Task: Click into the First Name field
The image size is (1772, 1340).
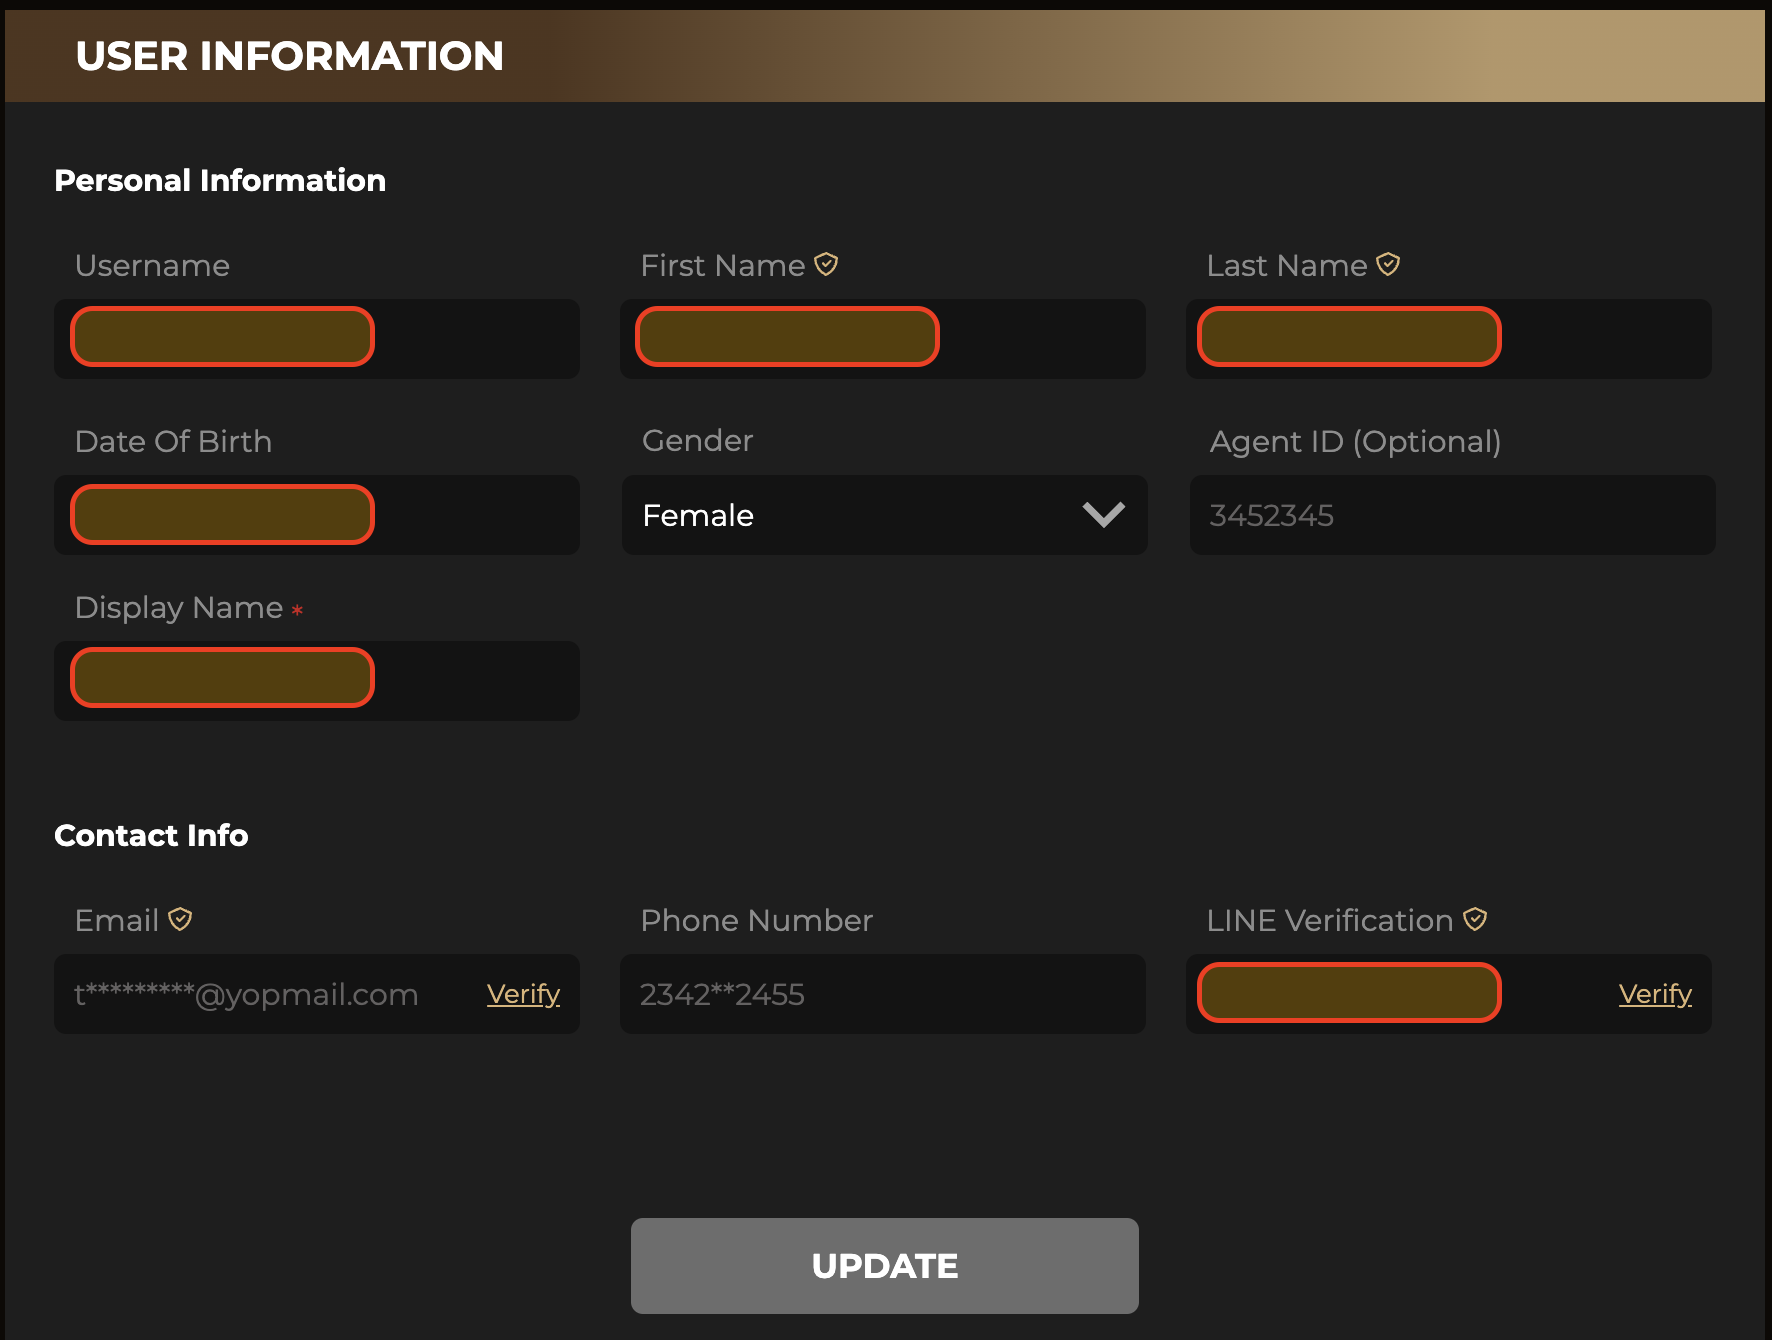Action: [882, 339]
